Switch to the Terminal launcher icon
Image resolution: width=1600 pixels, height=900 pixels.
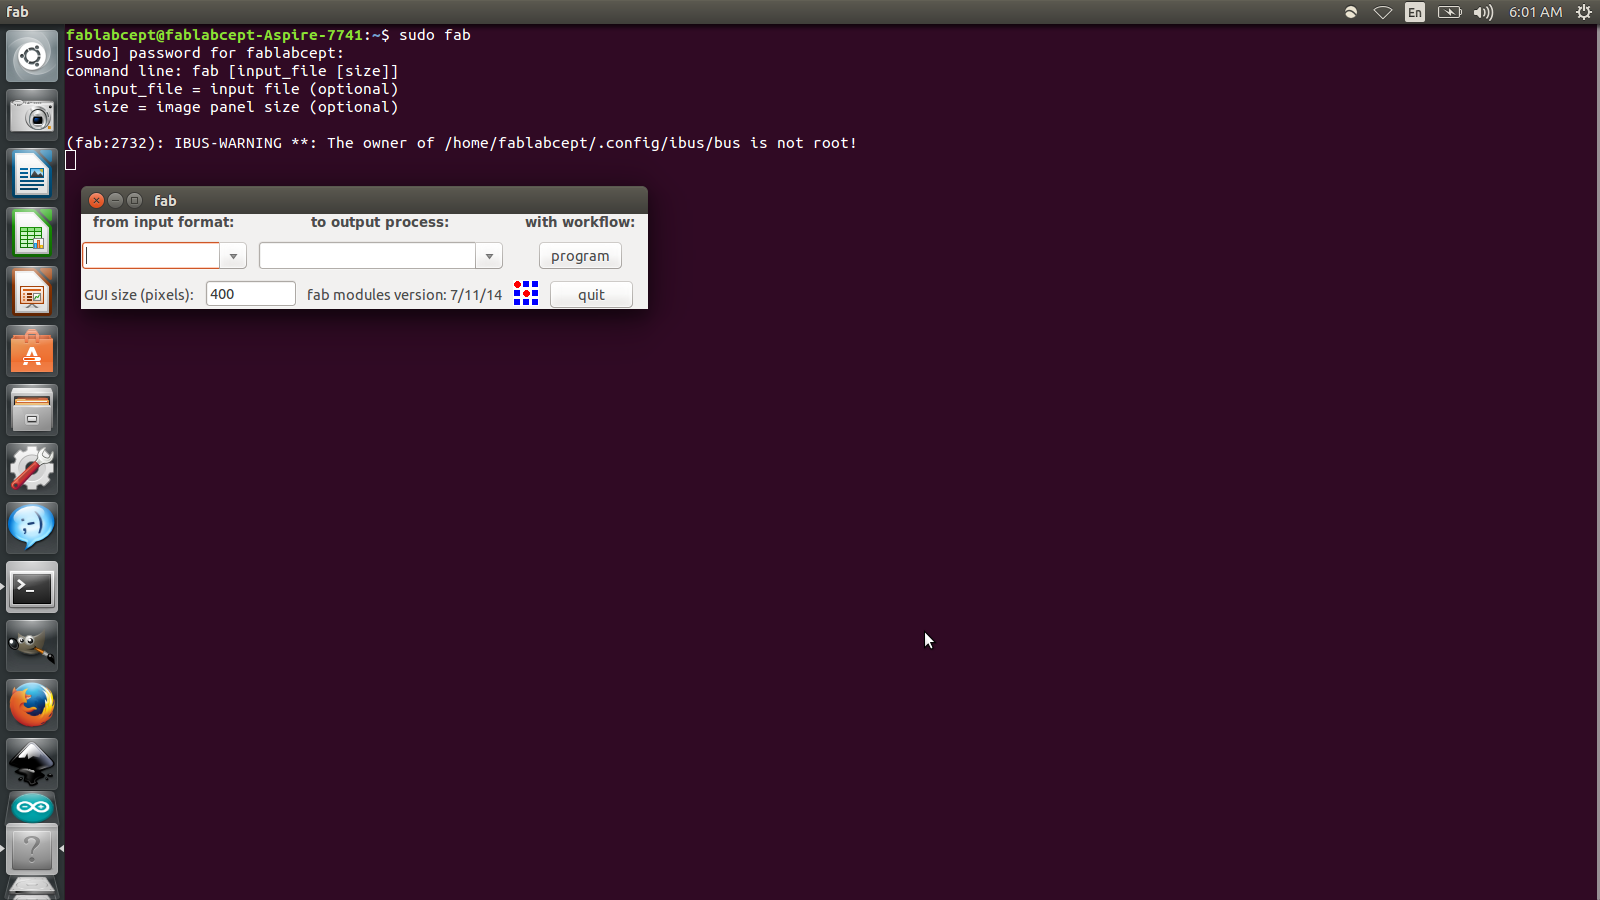click(32, 587)
